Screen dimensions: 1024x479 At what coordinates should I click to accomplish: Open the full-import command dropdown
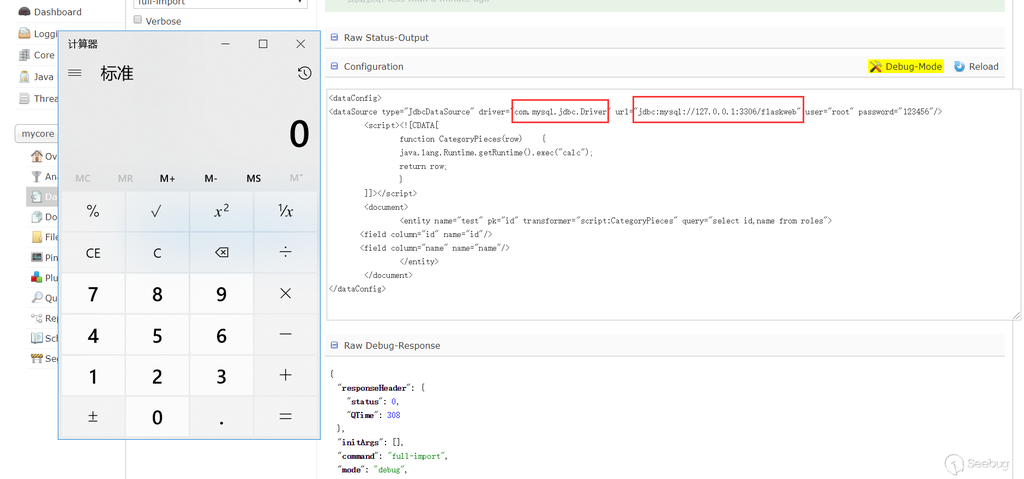tap(219, 3)
